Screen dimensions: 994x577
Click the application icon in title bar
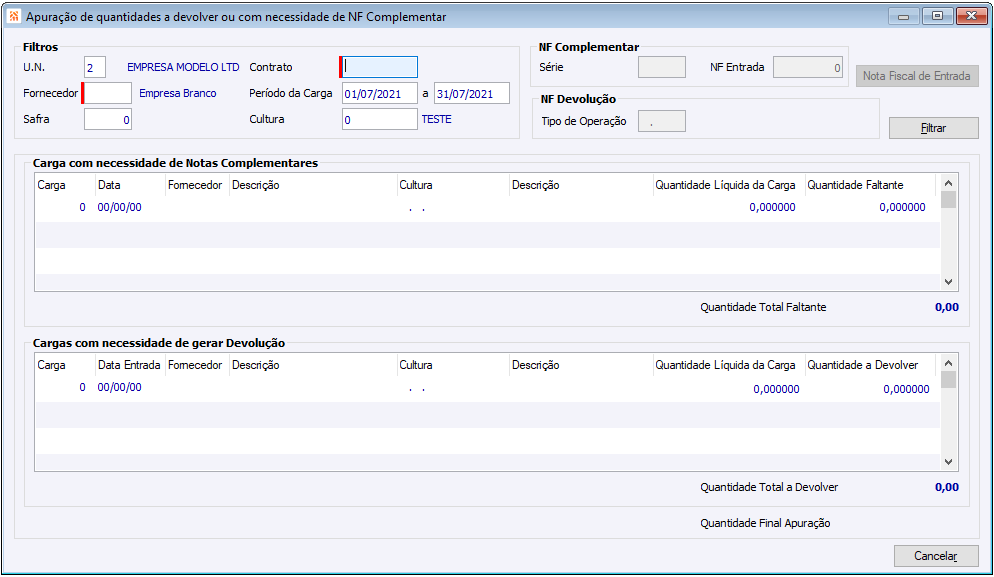pos(13,16)
